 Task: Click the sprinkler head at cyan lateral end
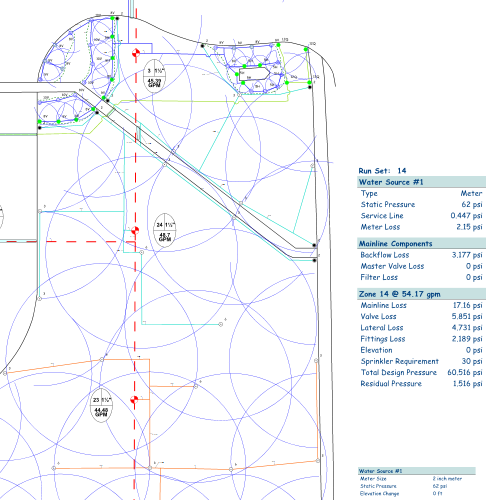pyautogui.click(x=221, y=324)
